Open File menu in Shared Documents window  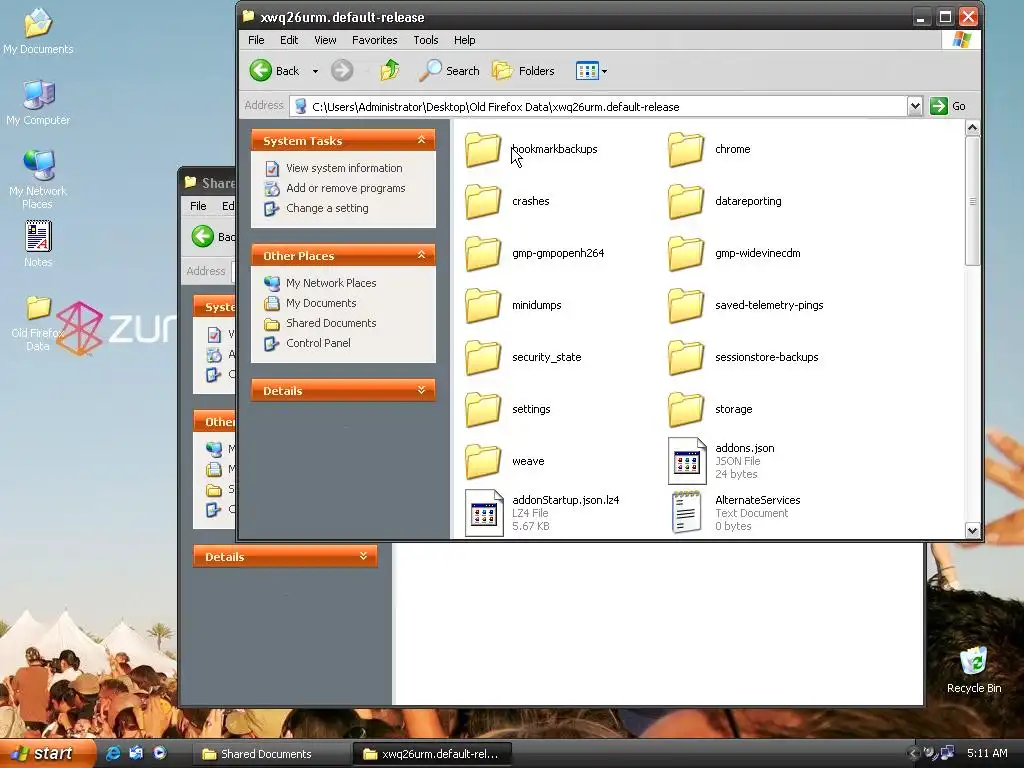click(x=198, y=206)
